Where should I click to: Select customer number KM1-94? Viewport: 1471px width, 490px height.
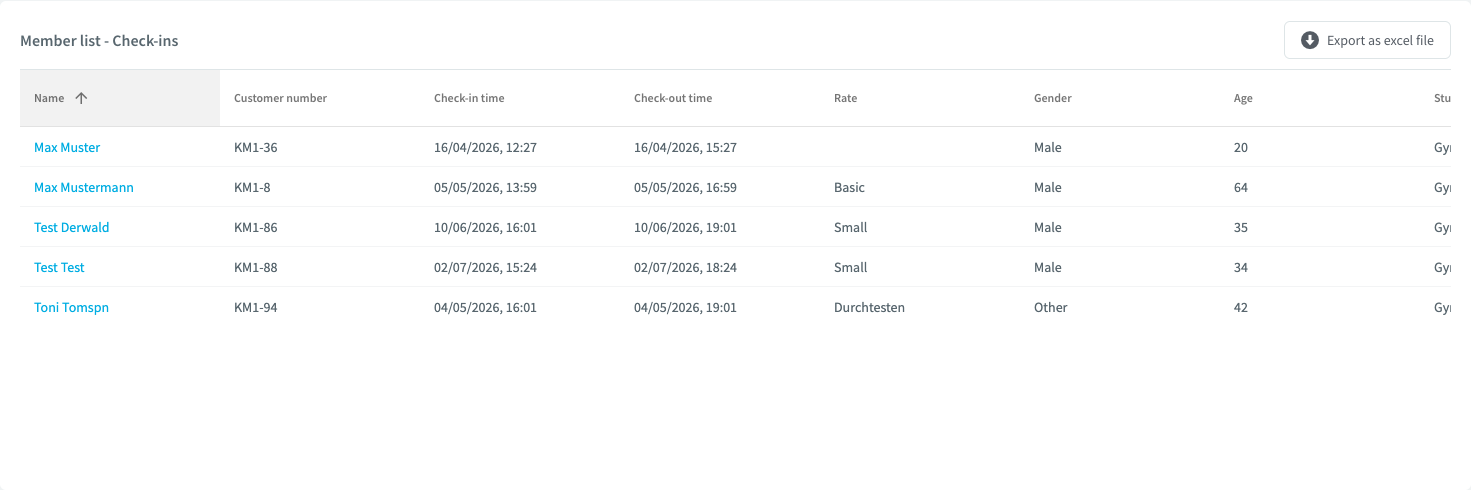(x=256, y=307)
